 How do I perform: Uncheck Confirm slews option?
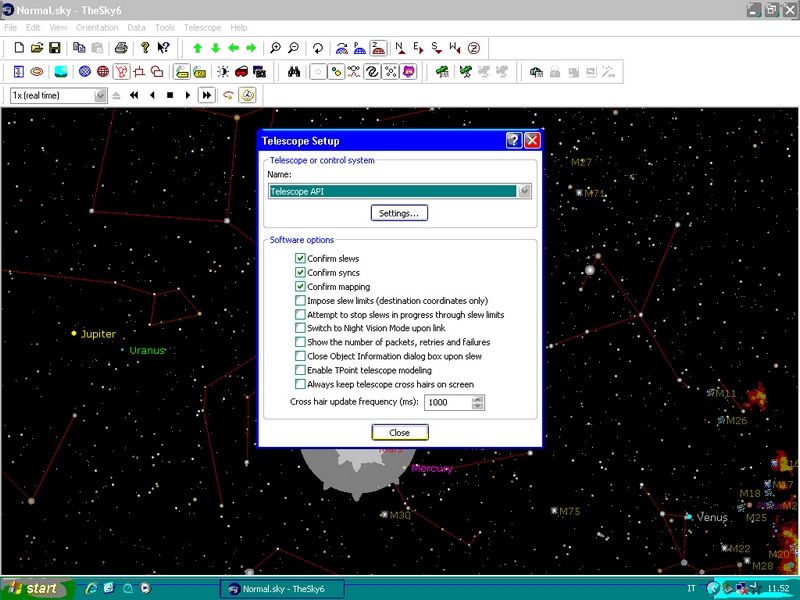pyautogui.click(x=300, y=258)
